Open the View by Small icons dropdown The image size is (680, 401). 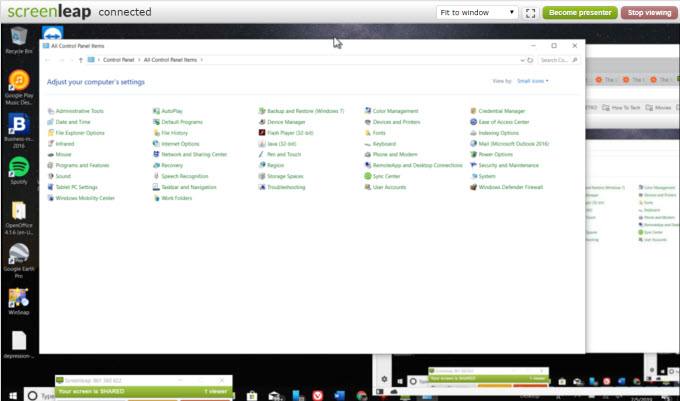[533, 81]
